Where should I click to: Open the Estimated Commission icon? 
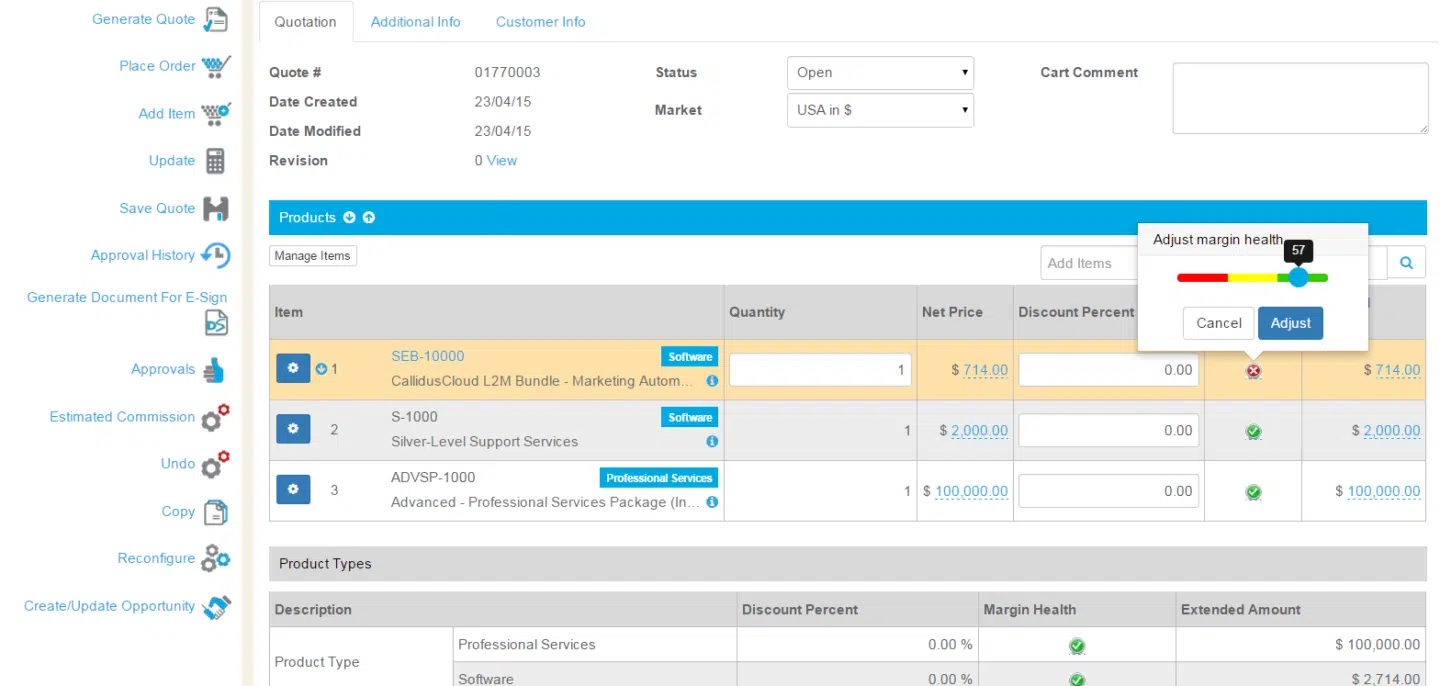(213, 417)
